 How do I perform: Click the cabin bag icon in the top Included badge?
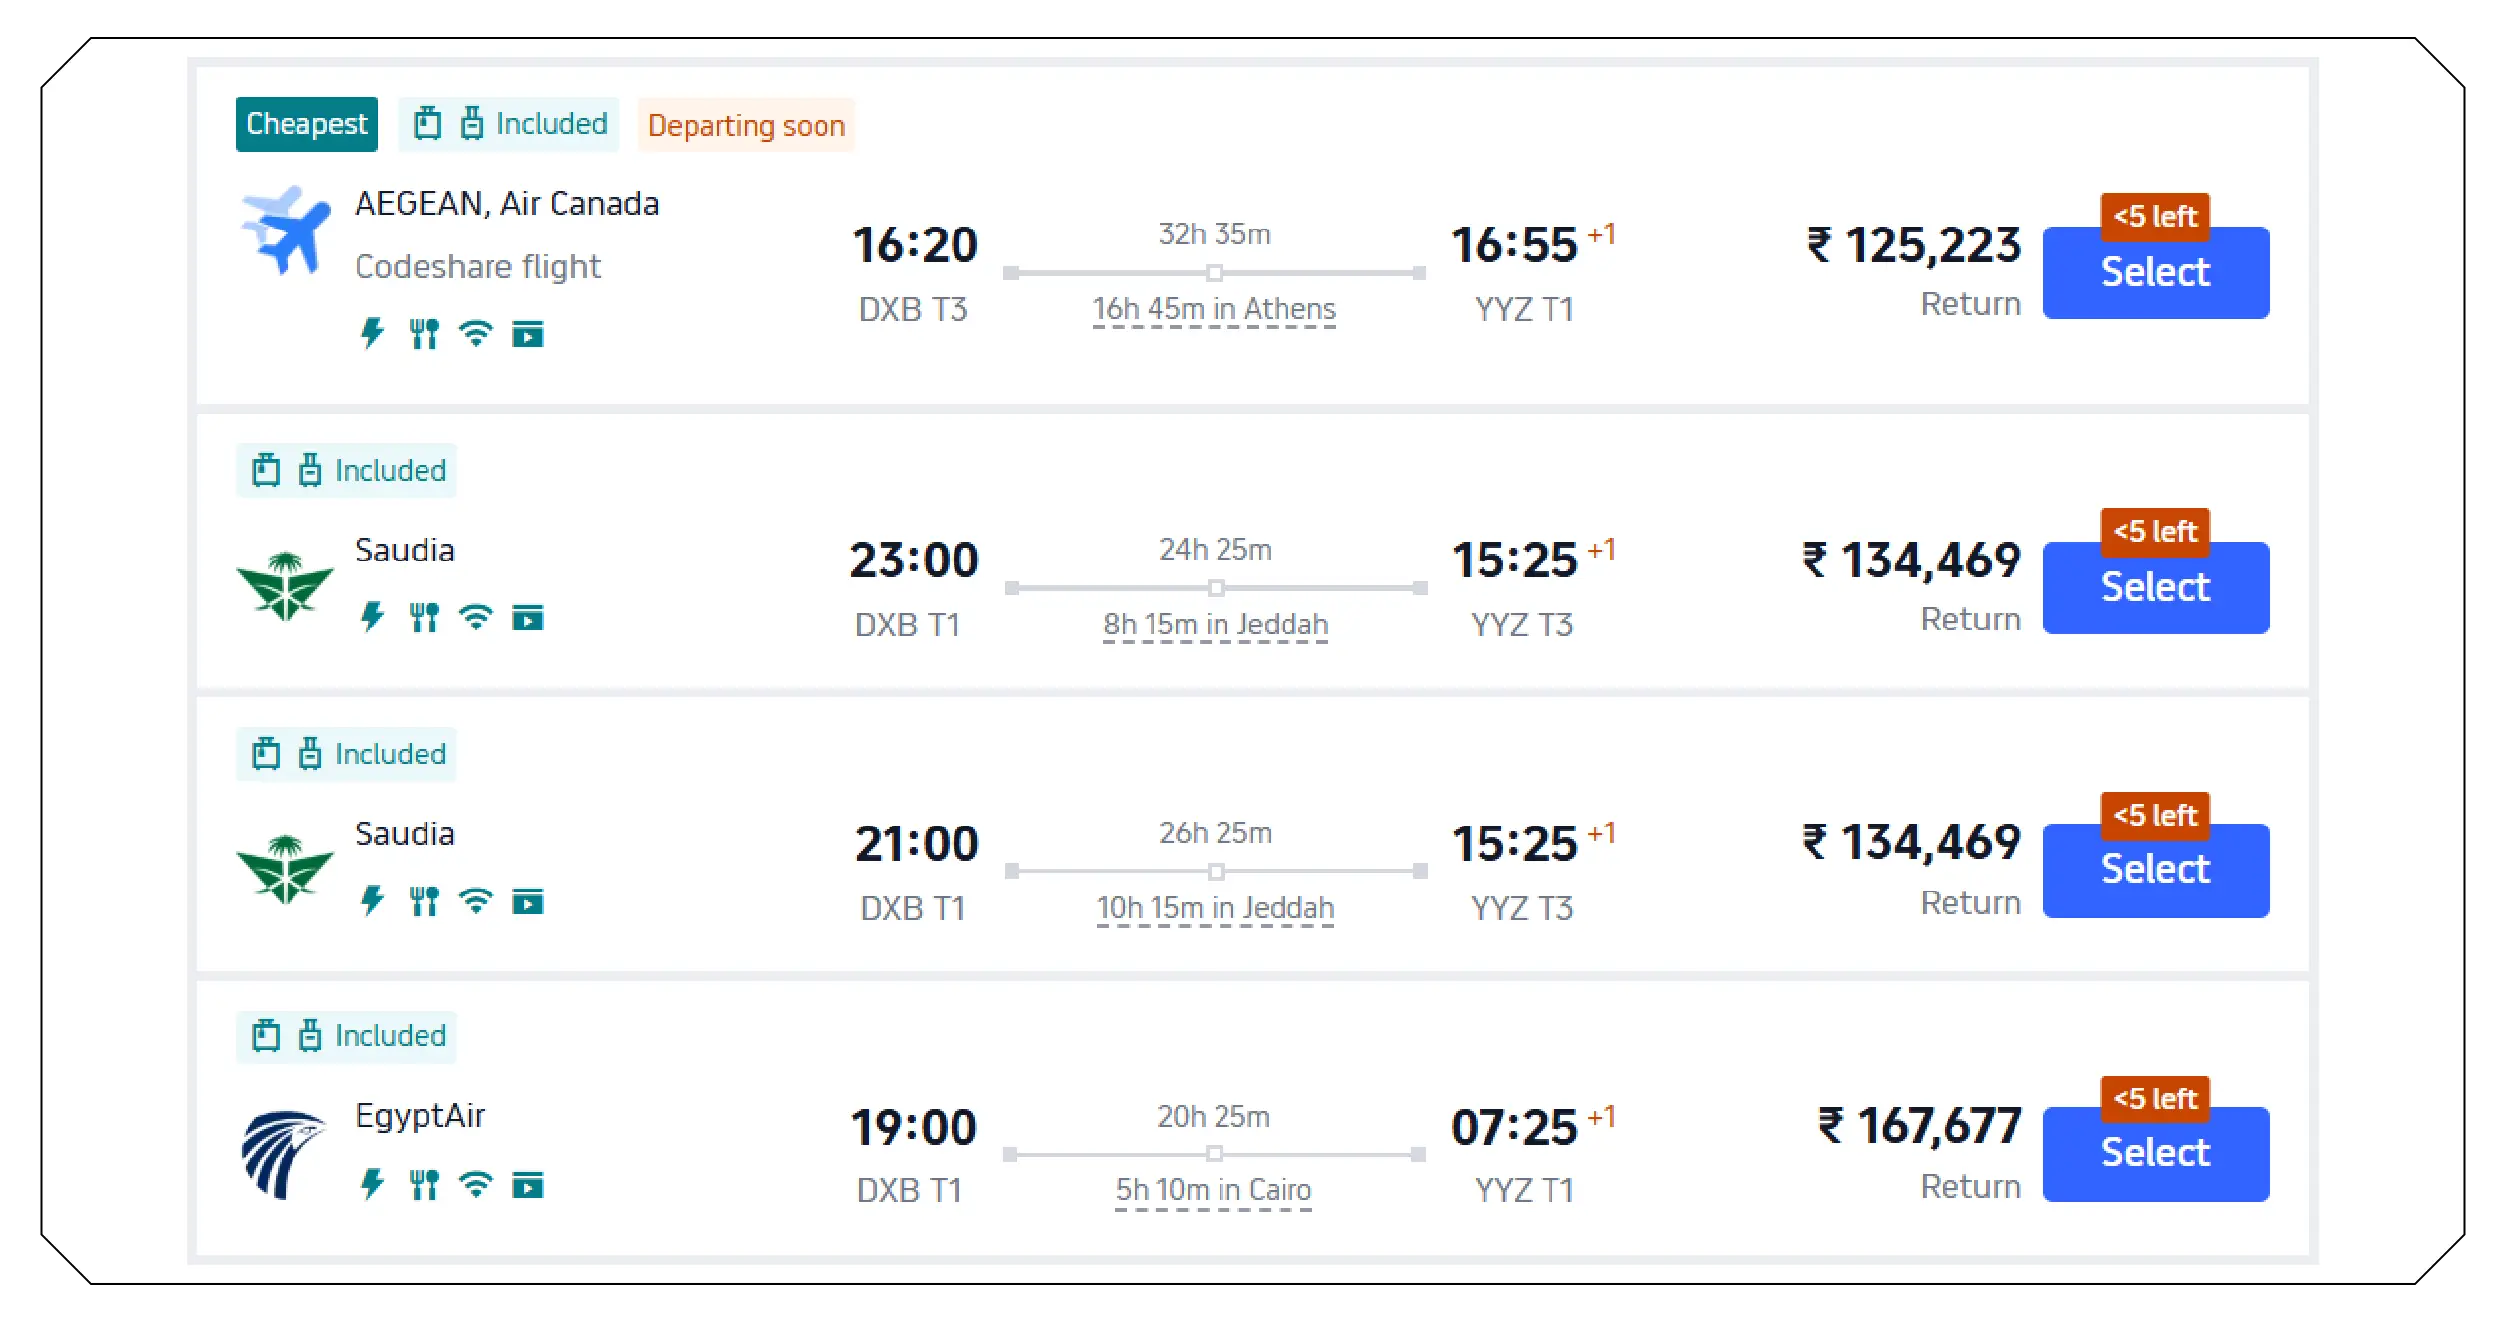tap(428, 123)
